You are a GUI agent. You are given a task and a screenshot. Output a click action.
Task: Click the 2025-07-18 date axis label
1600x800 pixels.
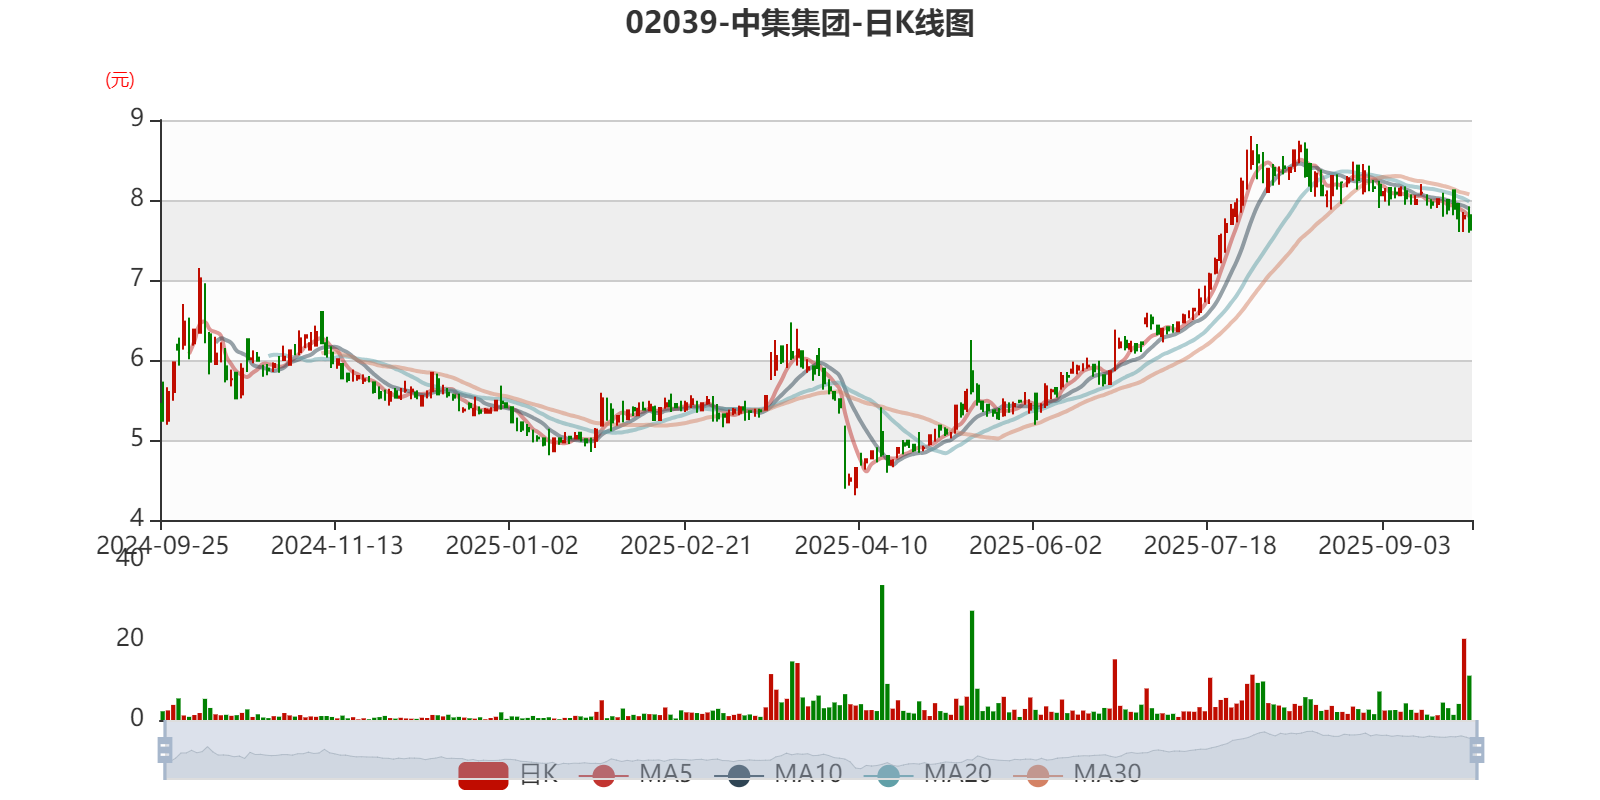tap(1210, 545)
